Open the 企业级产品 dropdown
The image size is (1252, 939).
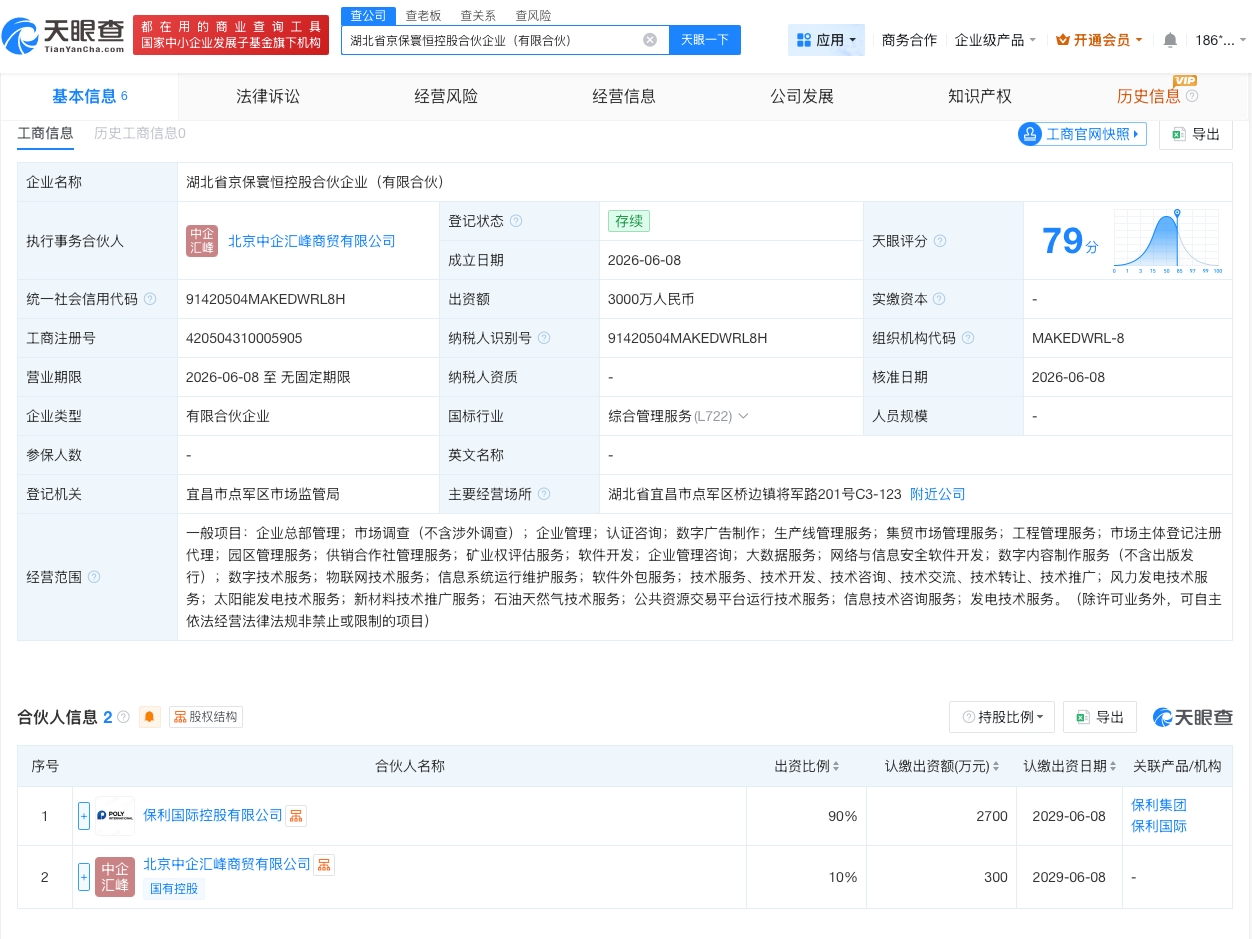995,40
